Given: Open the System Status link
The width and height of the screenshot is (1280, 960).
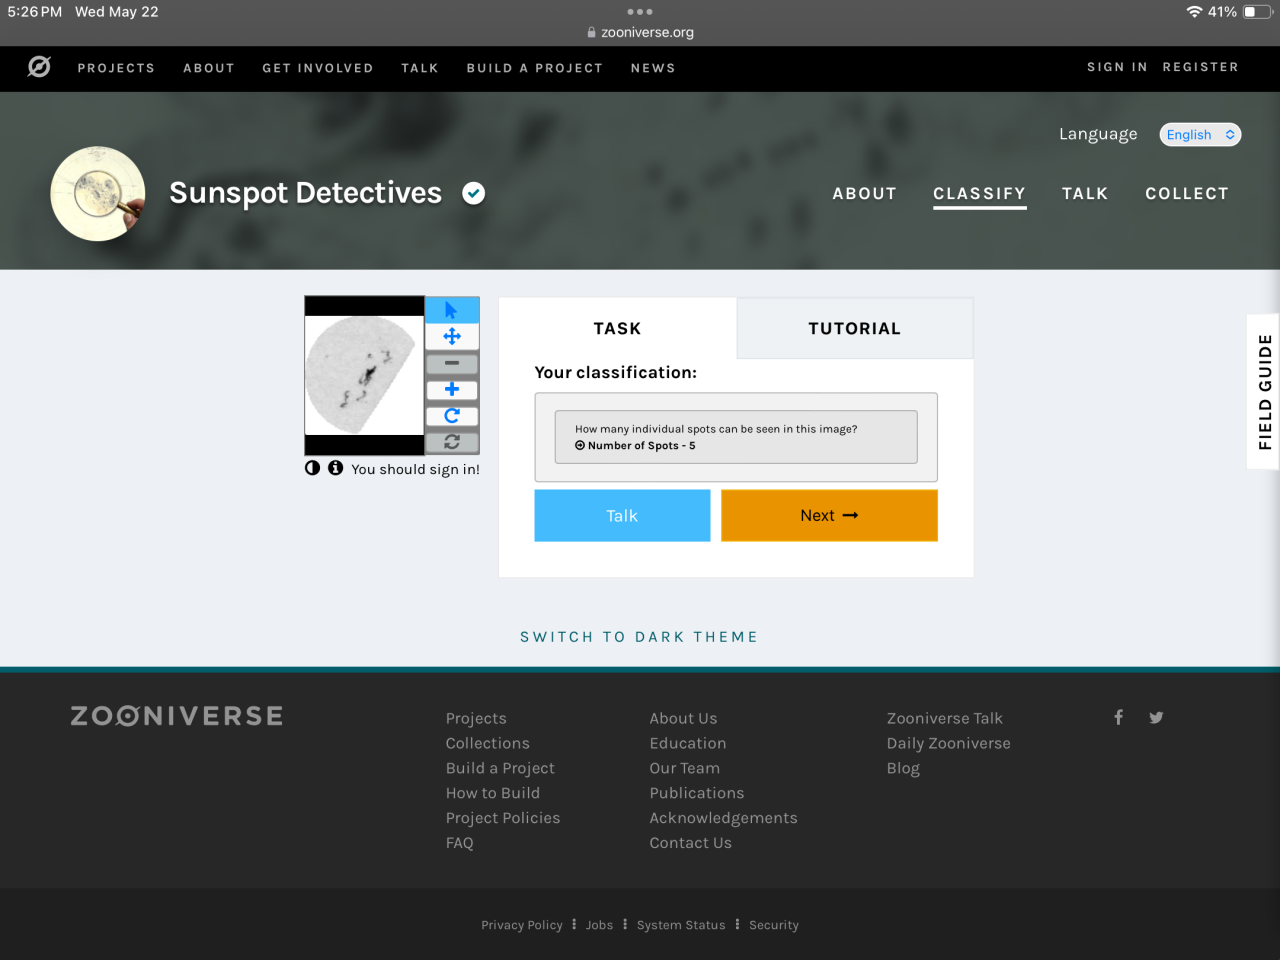Looking at the screenshot, I should pyautogui.click(x=681, y=925).
